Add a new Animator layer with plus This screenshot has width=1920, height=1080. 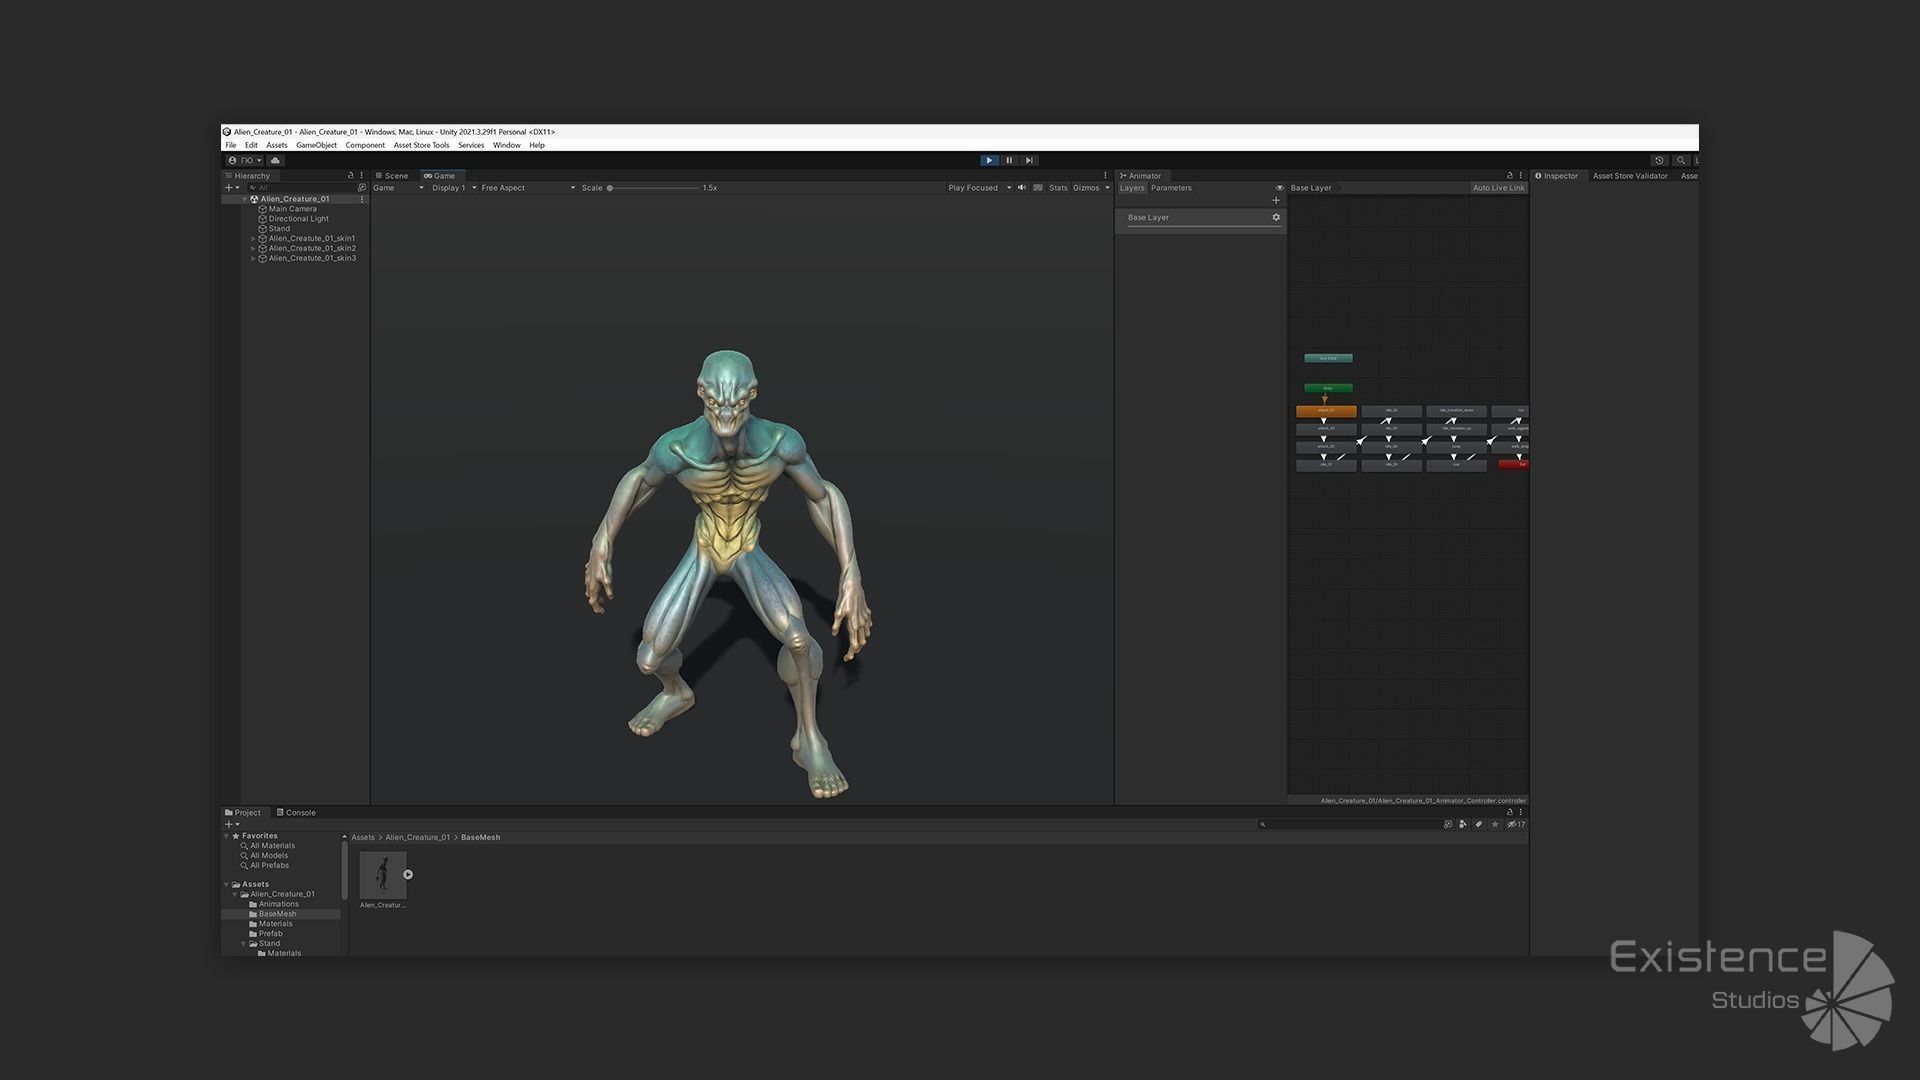pyautogui.click(x=1276, y=200)
